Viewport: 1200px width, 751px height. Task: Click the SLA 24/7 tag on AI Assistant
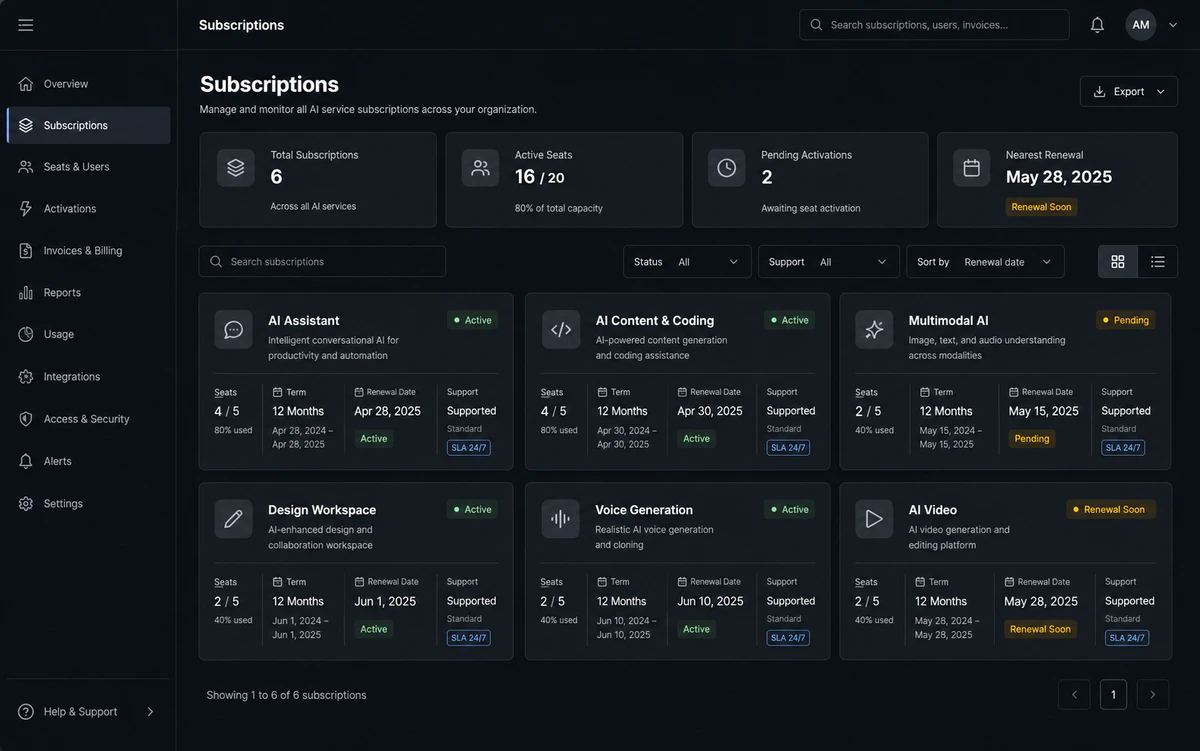[x=468, y=448]
